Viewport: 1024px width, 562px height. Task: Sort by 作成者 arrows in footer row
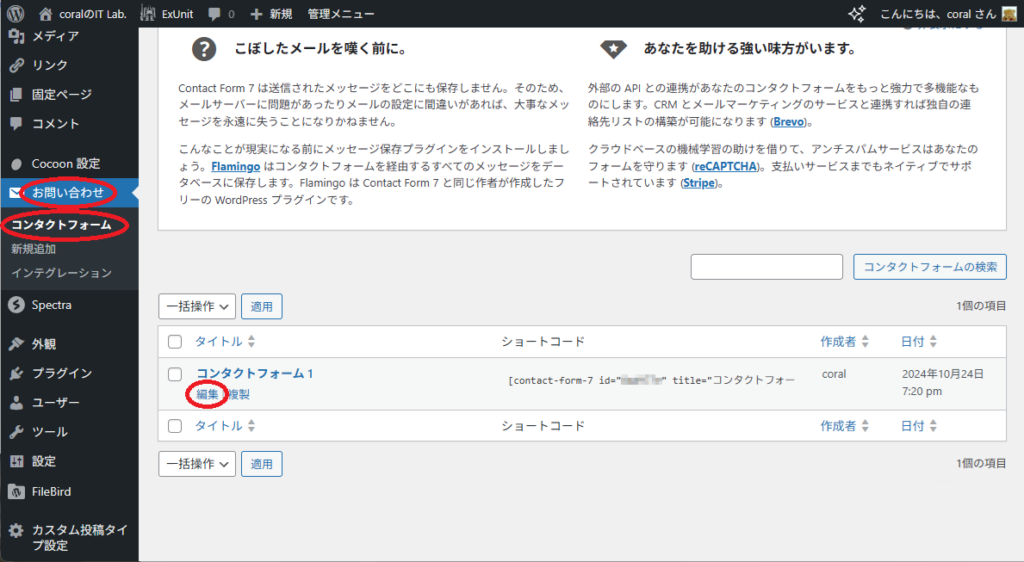pyautogui.click(x=865, y=426)
